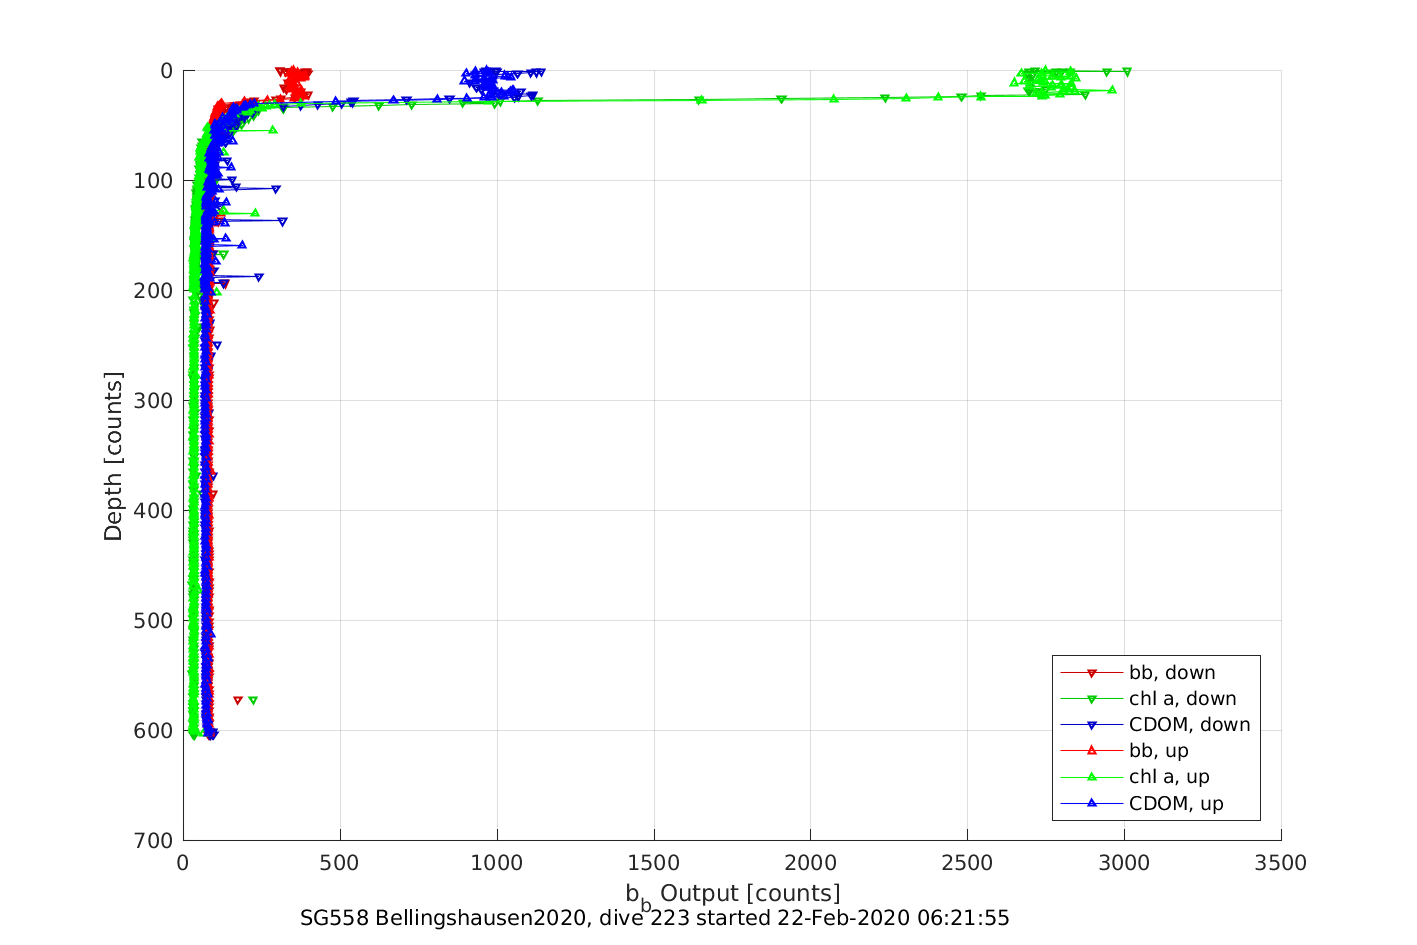
Task: Click the 200 tick label on the Depth axis
Action: pyautogui.click(x=154, y=291)
